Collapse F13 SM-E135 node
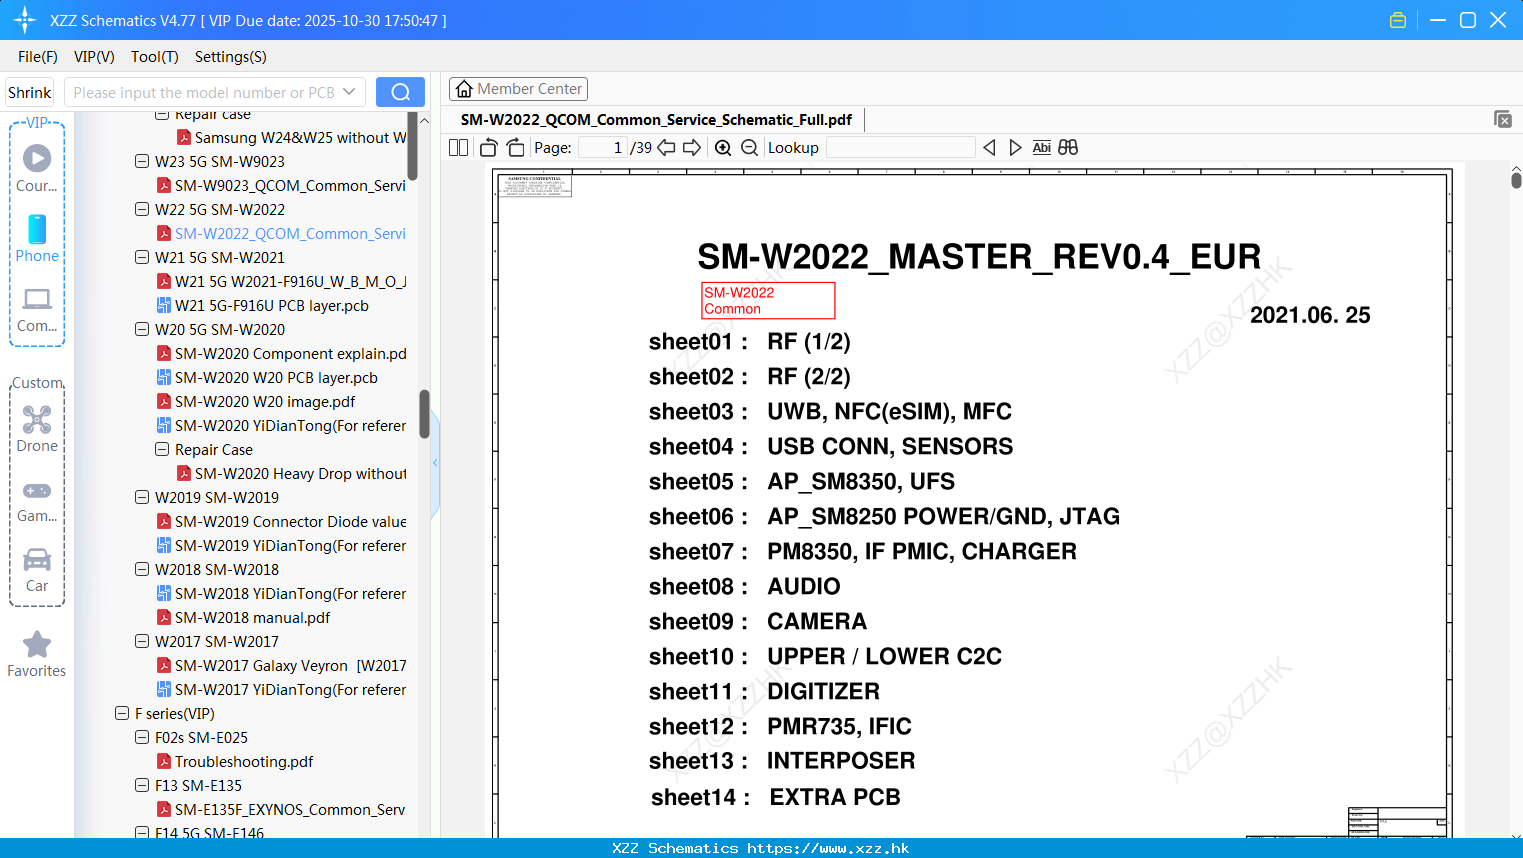Screen dimensions: 1523x858 [x=142, y=785]
